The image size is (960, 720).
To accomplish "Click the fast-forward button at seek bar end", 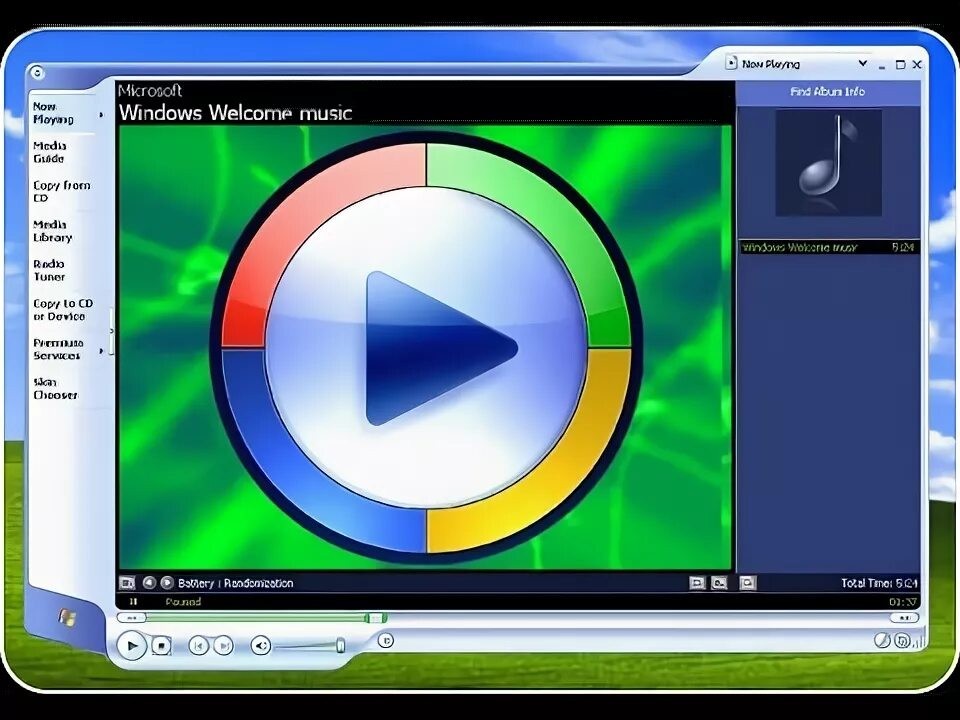I will (x=904, y=618).
